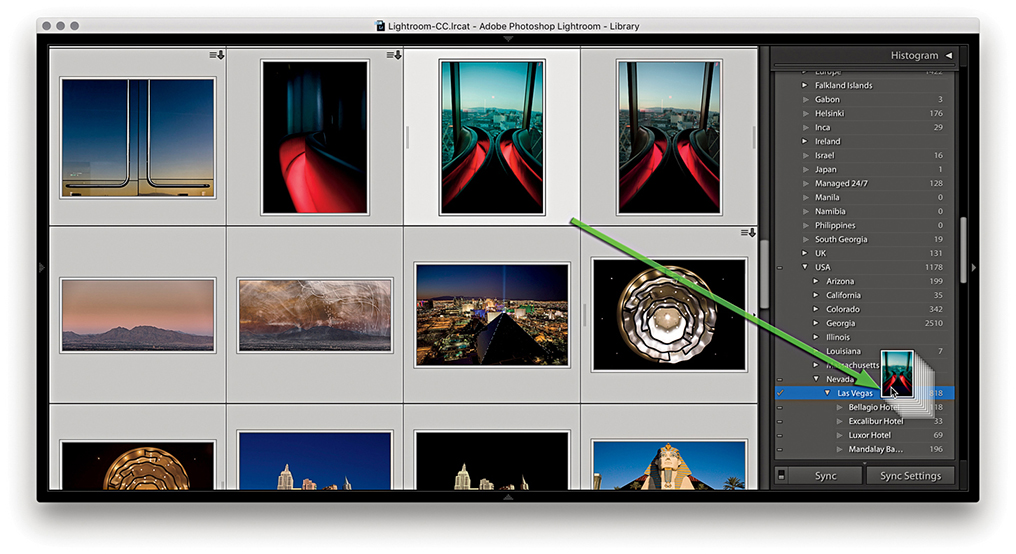Screen dimensions: 1016x554
Task: Select the spiral chandelier on black thumbnail
Action: [669, 315]
